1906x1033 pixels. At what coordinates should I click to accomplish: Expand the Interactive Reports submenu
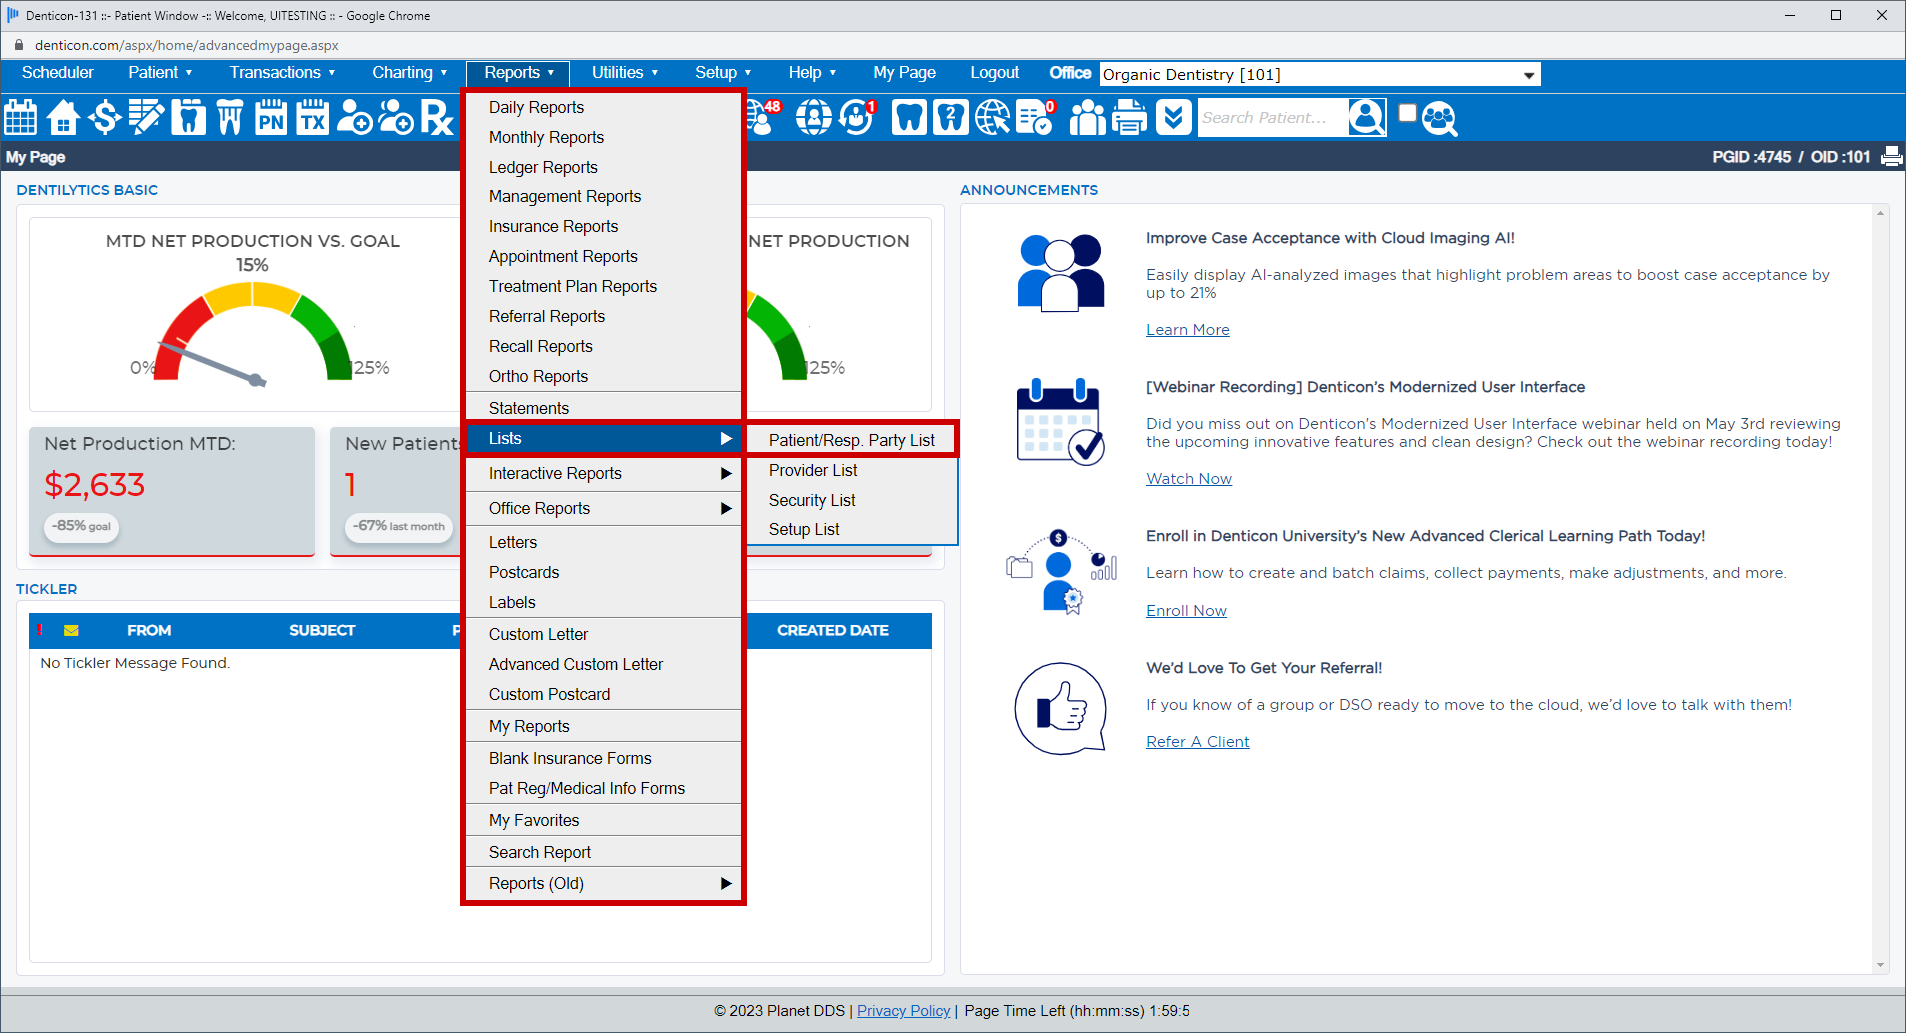click(604, 473)
